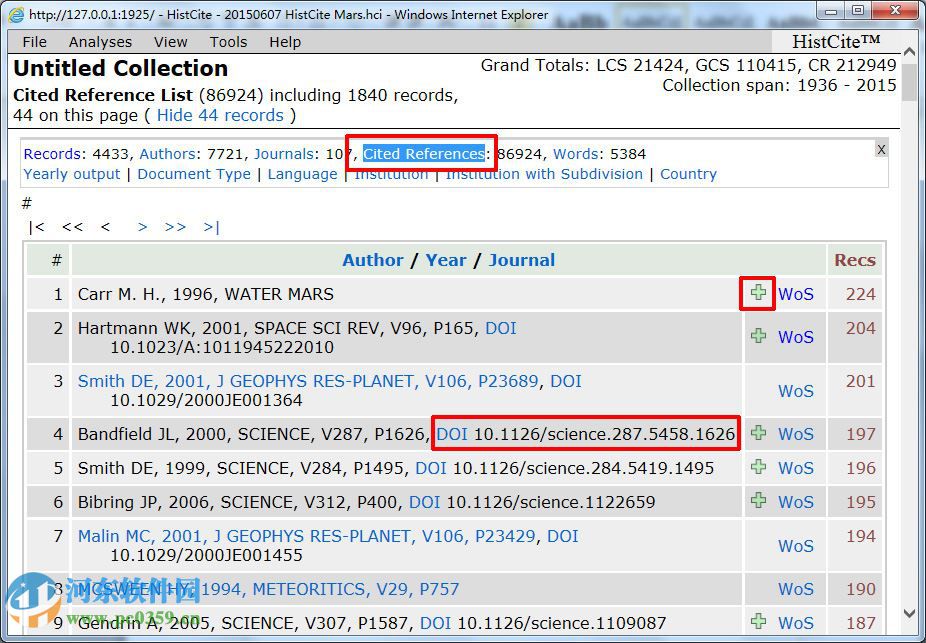Open McSween HY 1994 METEORITICS record

point(268,589)
